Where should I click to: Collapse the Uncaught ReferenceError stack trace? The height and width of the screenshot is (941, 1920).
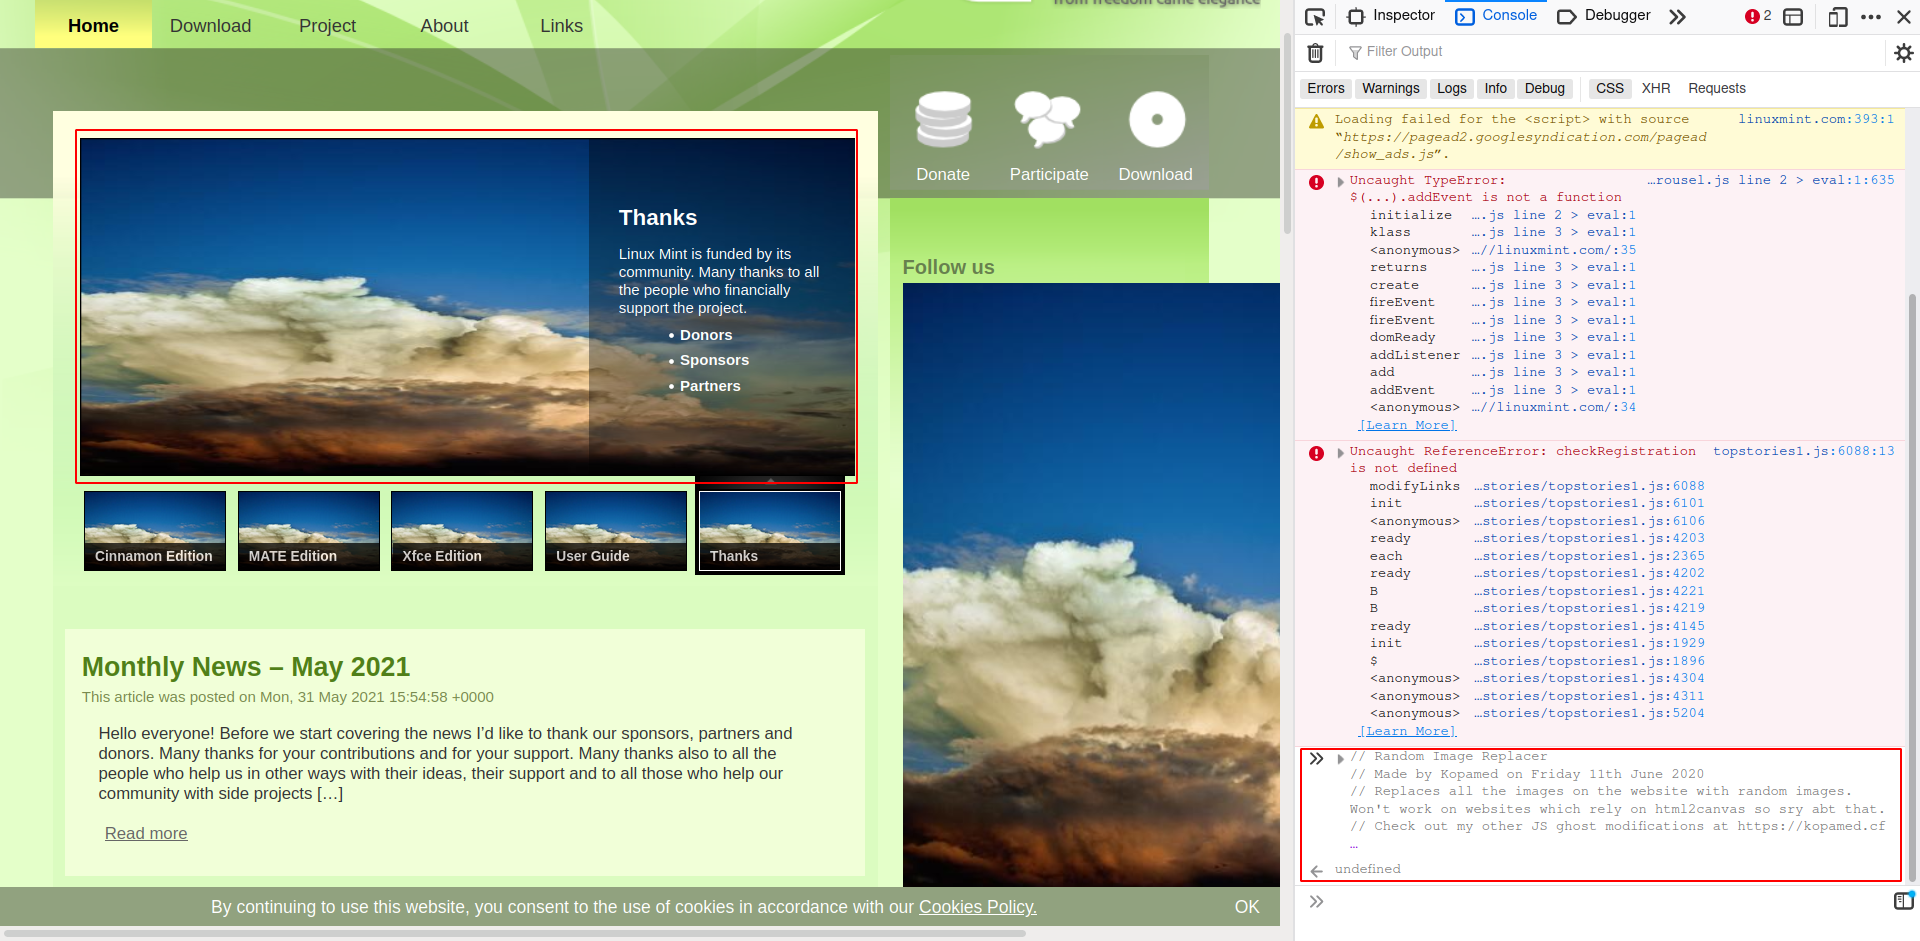coord(1340,452)
